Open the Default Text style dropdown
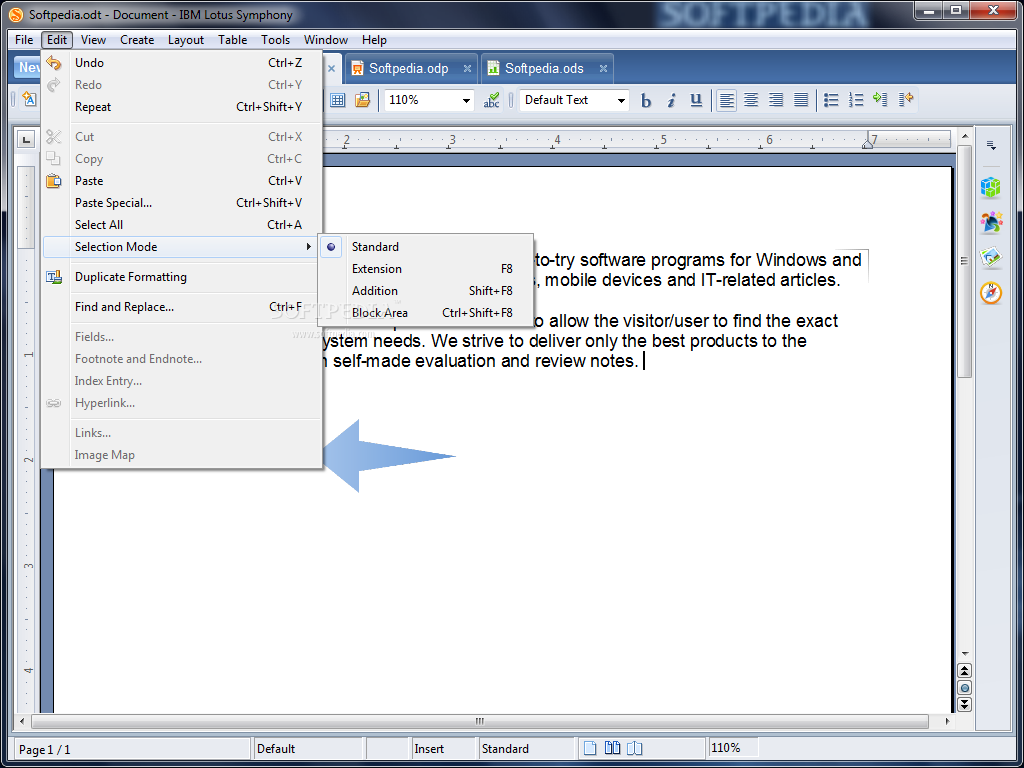The image size is (1024, 768). pos(621,101)
